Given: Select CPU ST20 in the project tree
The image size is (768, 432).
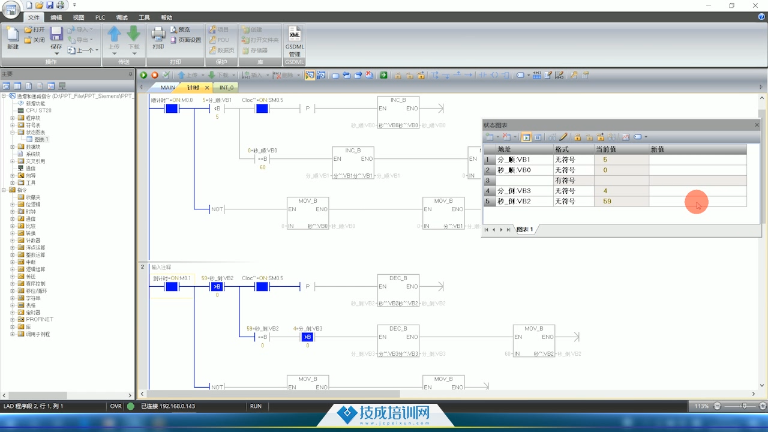Looking at the screenshot, I should (x=38, y=111).
